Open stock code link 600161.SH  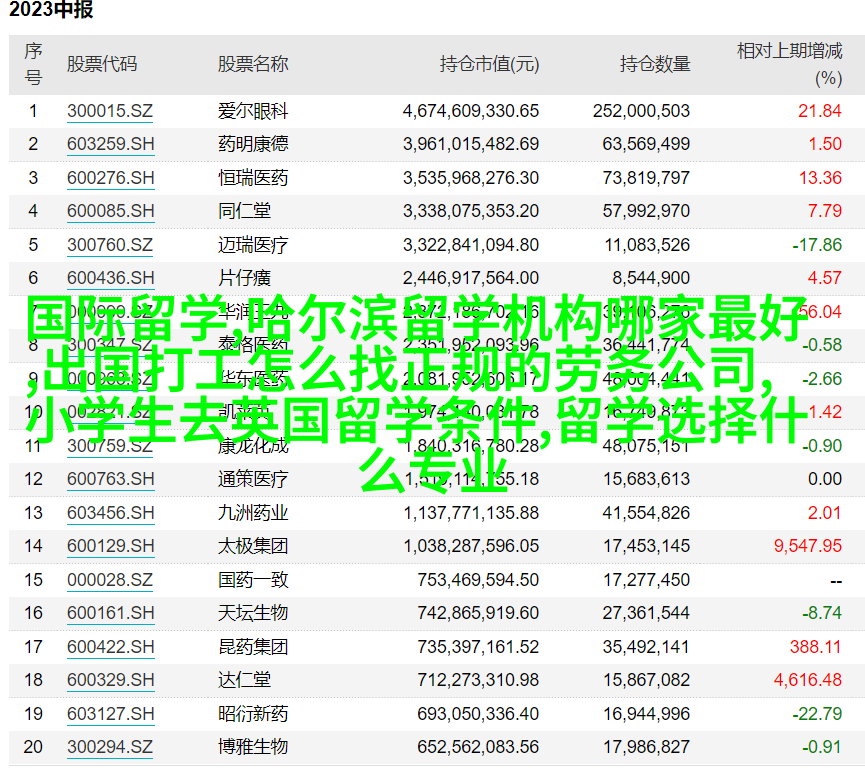point(110,613)
